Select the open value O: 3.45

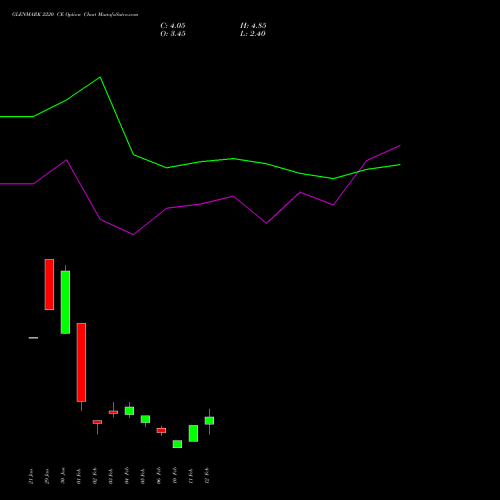pyautogui.click(x=173, y=34)
